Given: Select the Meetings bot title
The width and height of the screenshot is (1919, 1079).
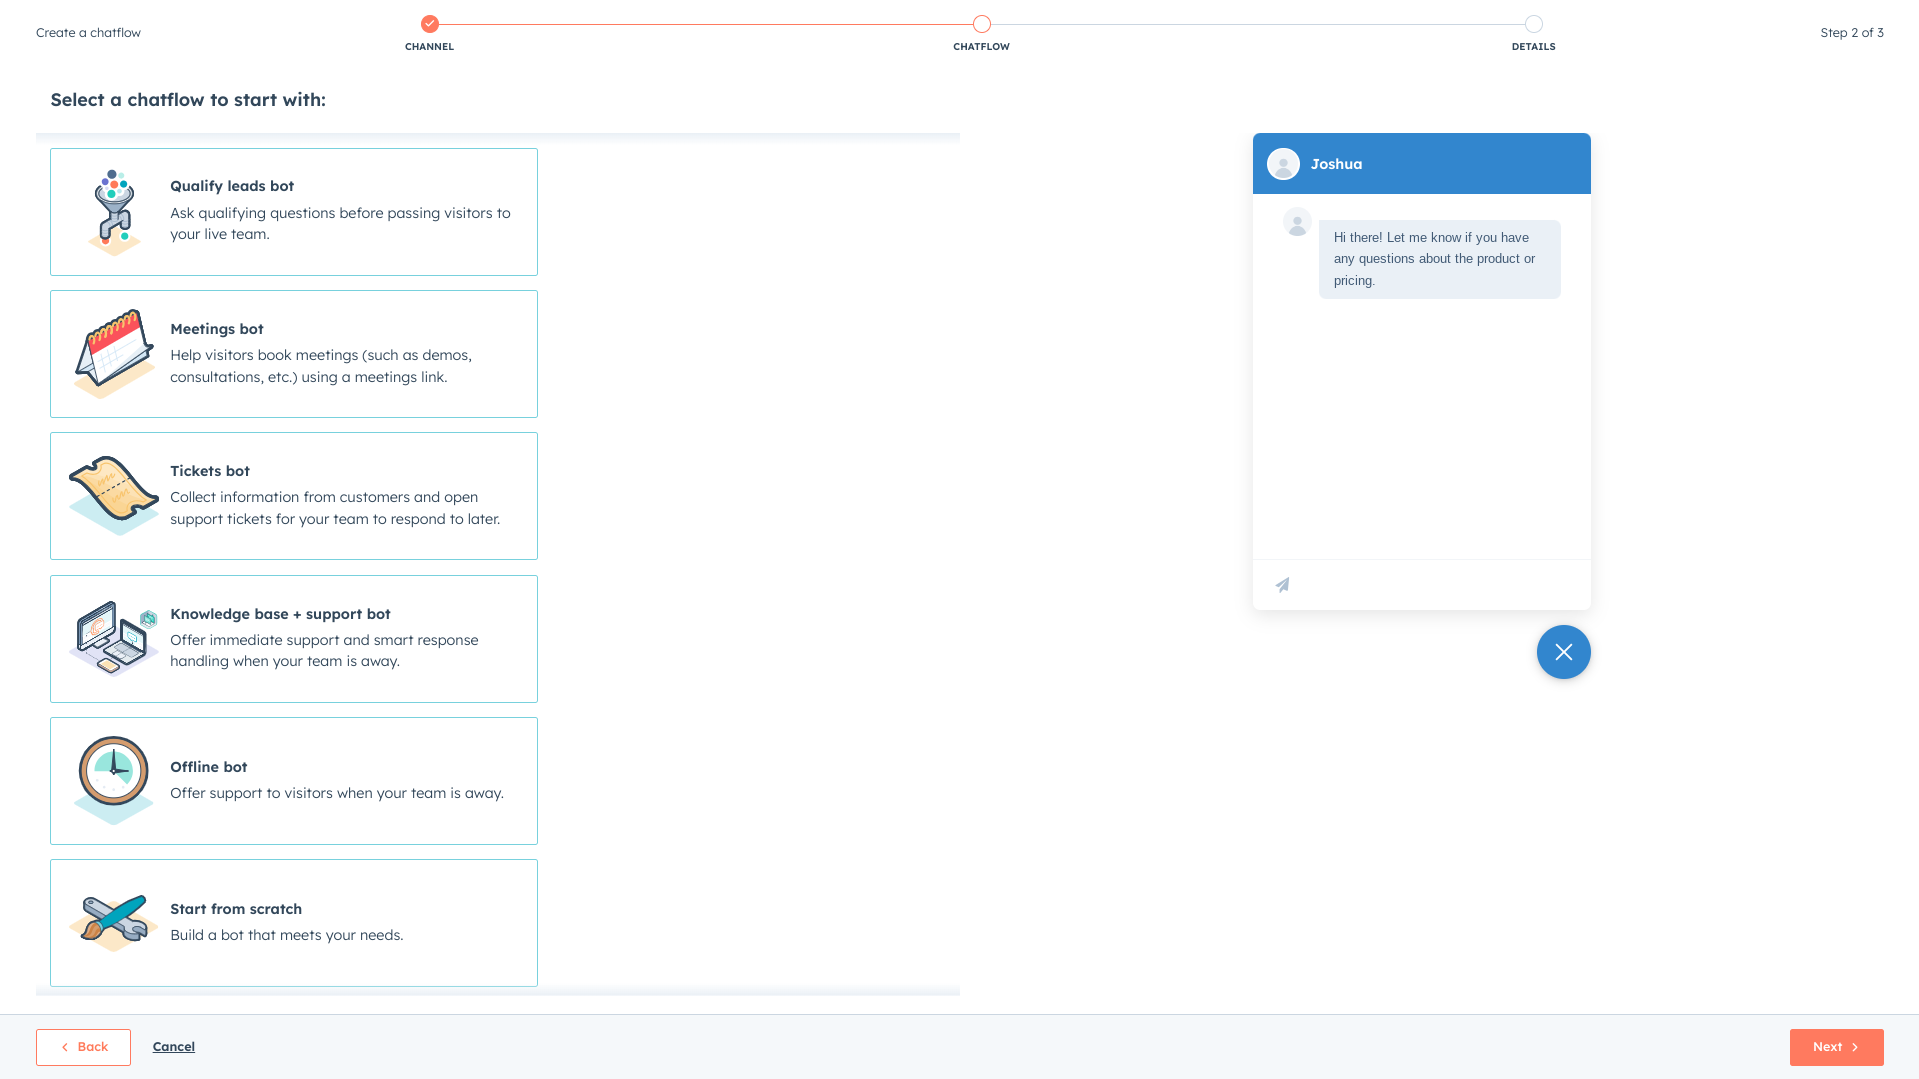Looking at the screenshot, I should [217, 329].
